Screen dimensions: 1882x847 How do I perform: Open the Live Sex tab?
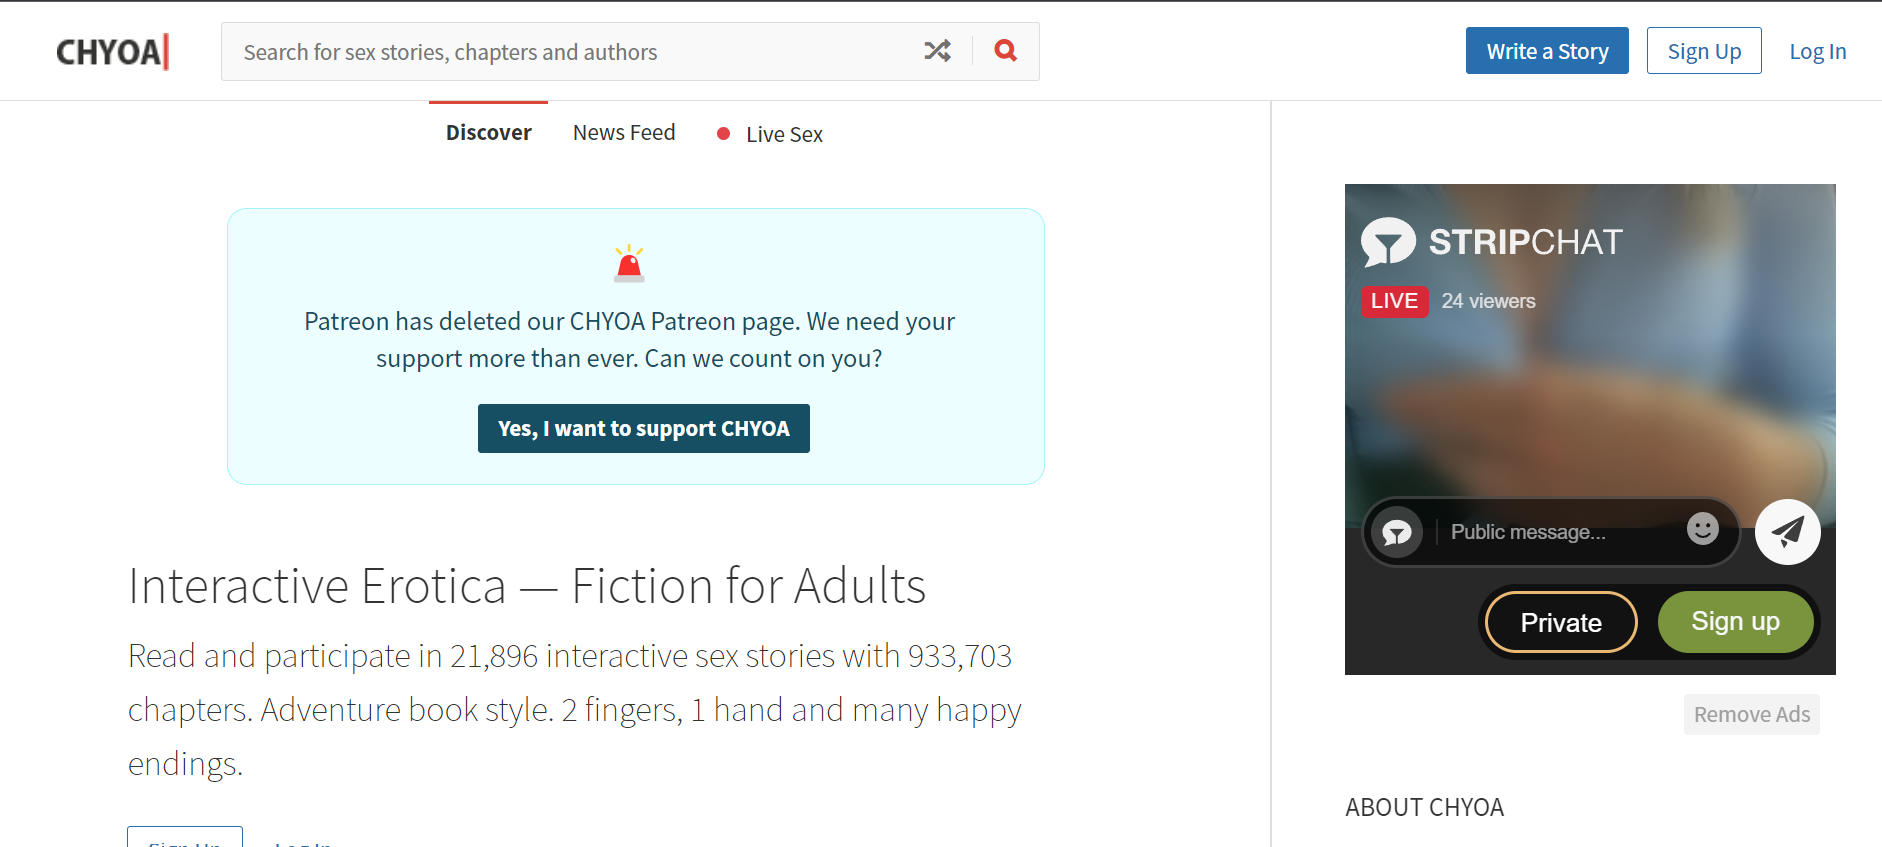coord(770,134)
